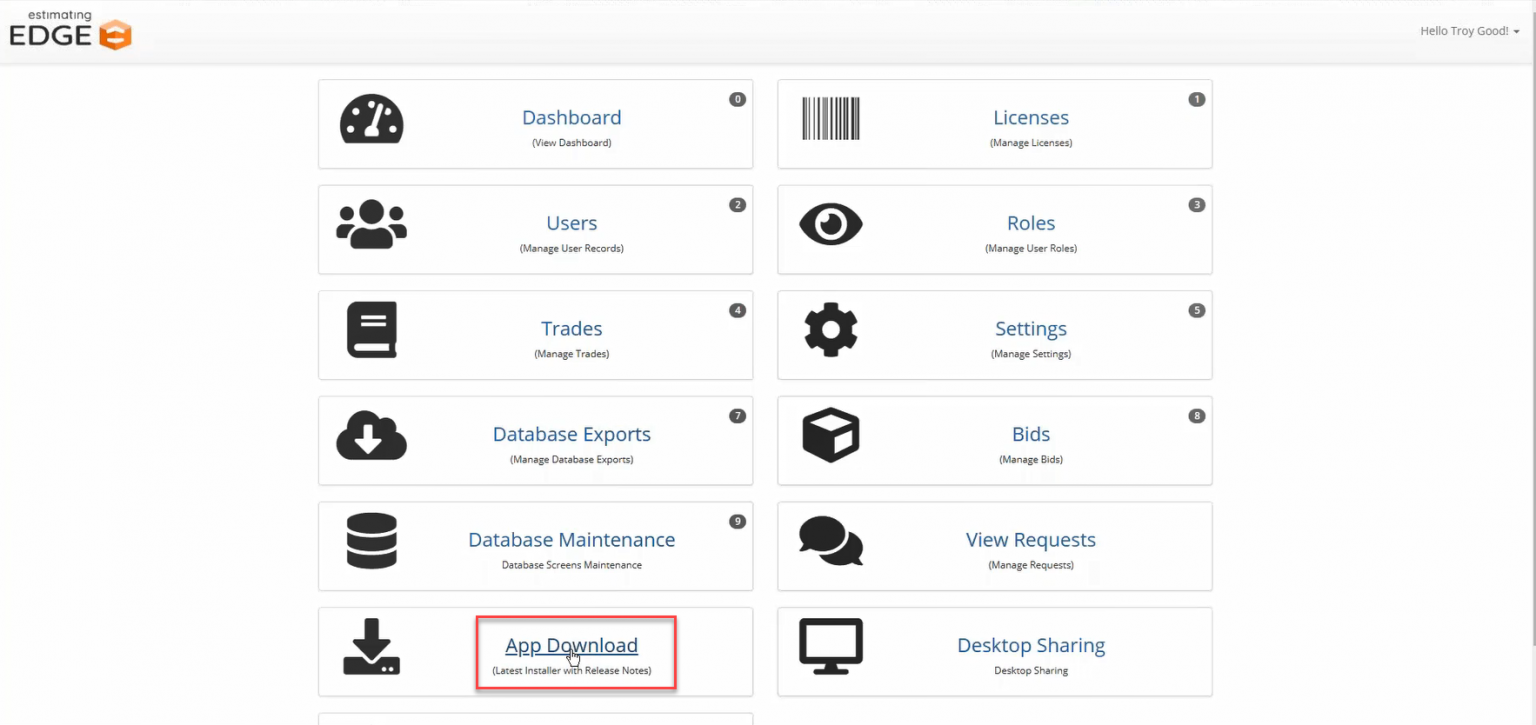Click the speedometer Dashboard icon

[372, 119]
